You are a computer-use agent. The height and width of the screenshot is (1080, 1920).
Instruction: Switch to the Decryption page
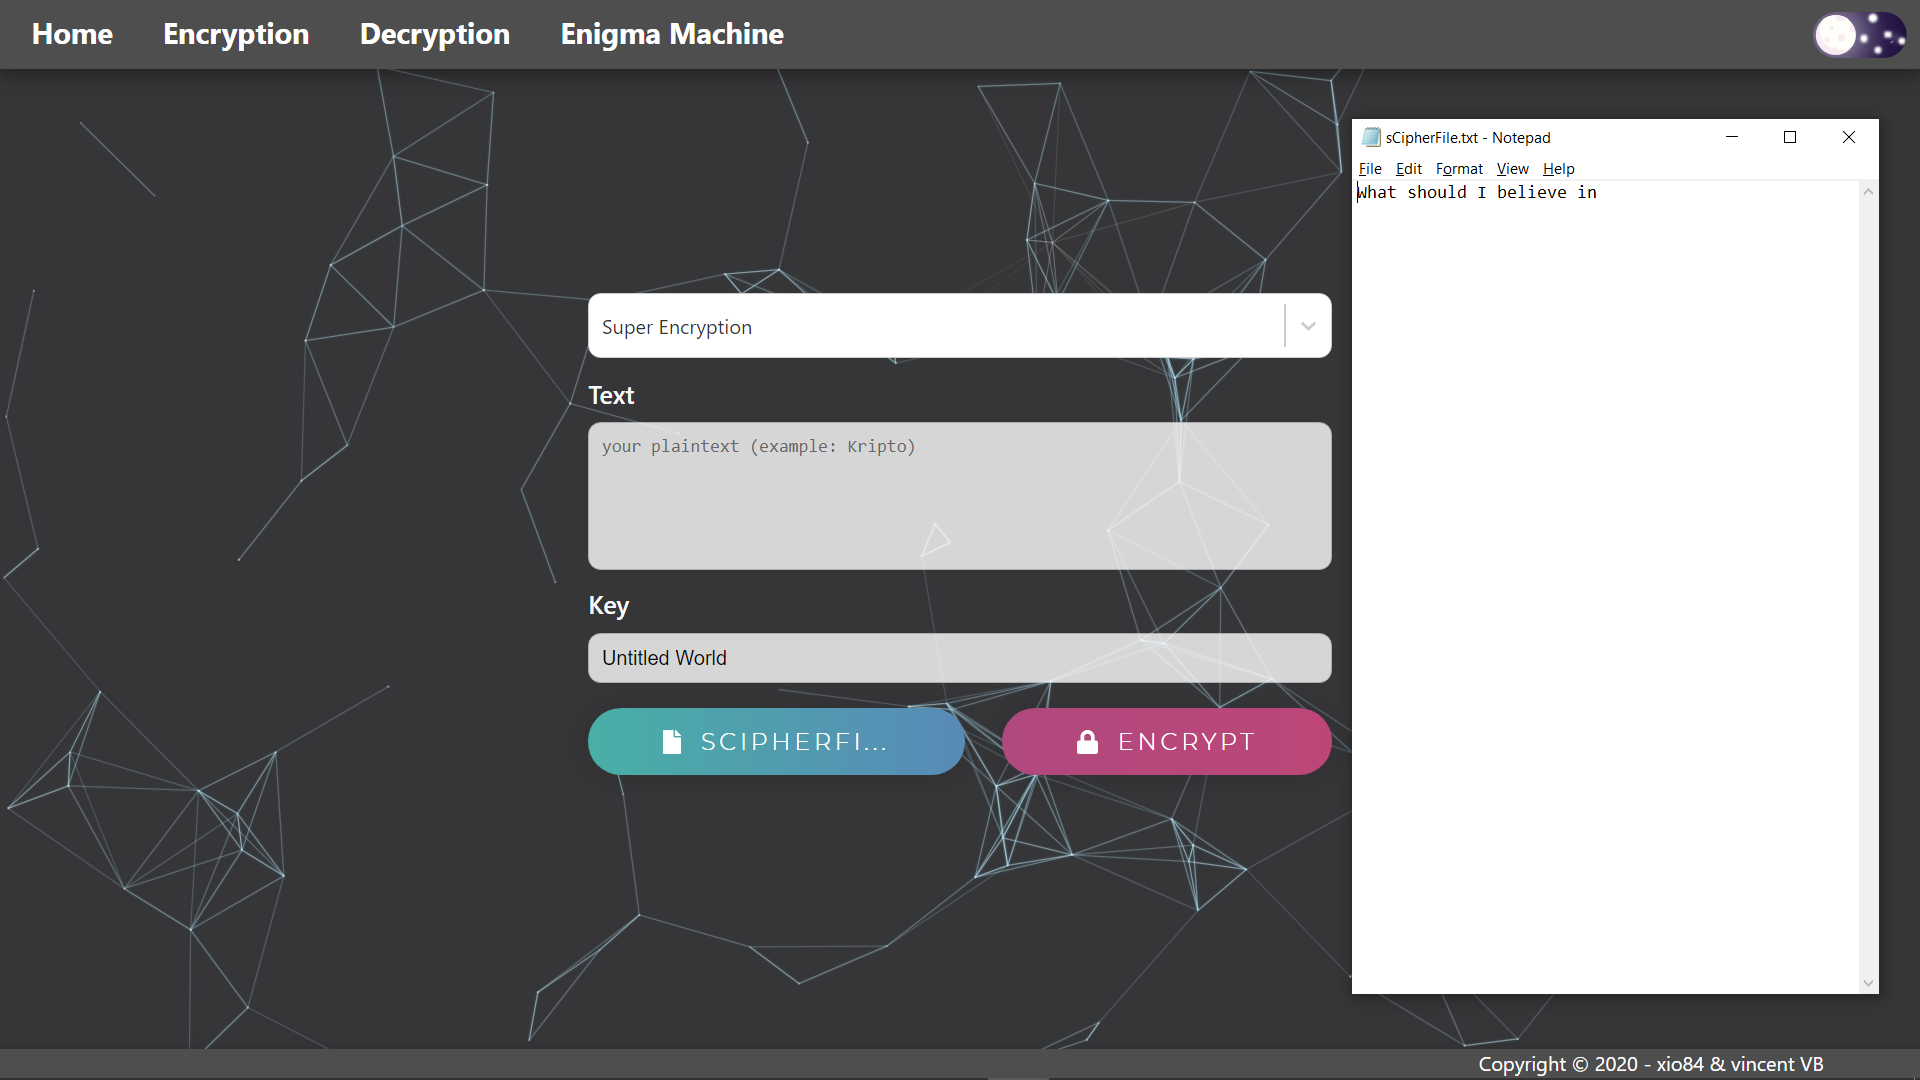(x=435, y=34)
